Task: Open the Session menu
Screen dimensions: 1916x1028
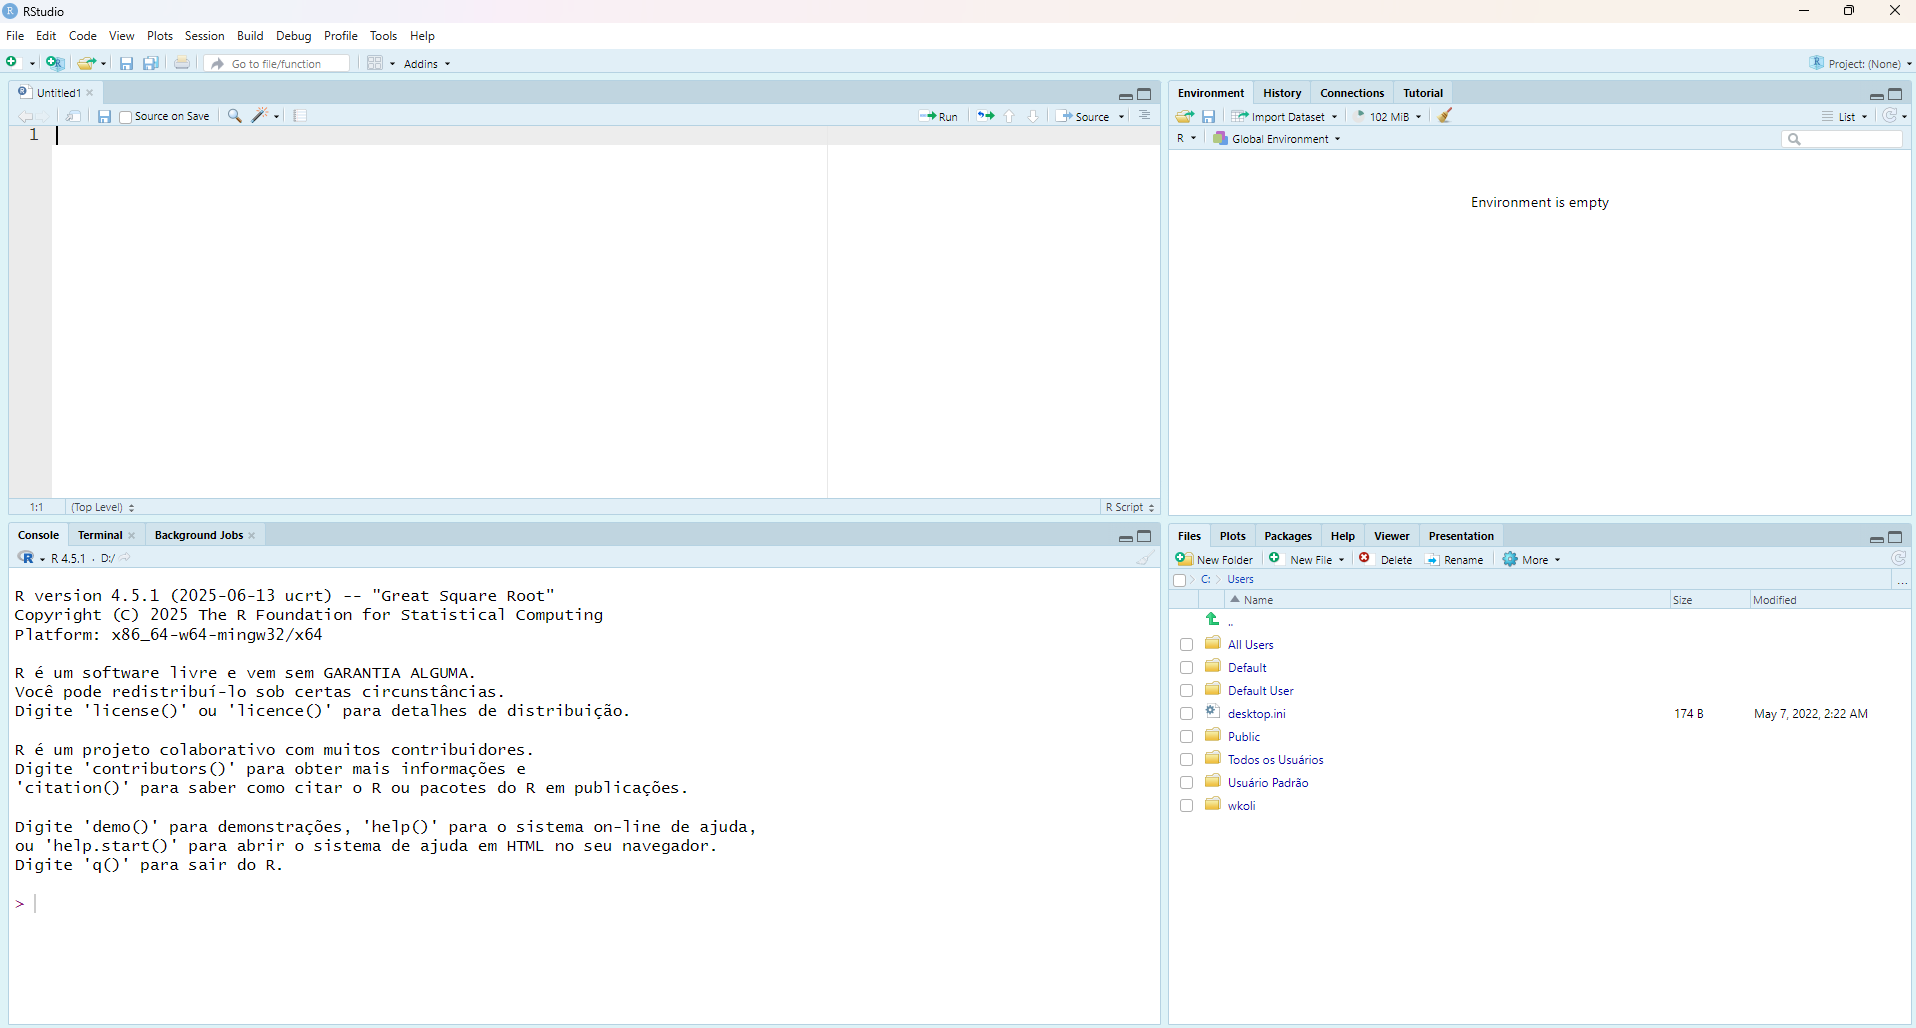Action: coord(204,36)
